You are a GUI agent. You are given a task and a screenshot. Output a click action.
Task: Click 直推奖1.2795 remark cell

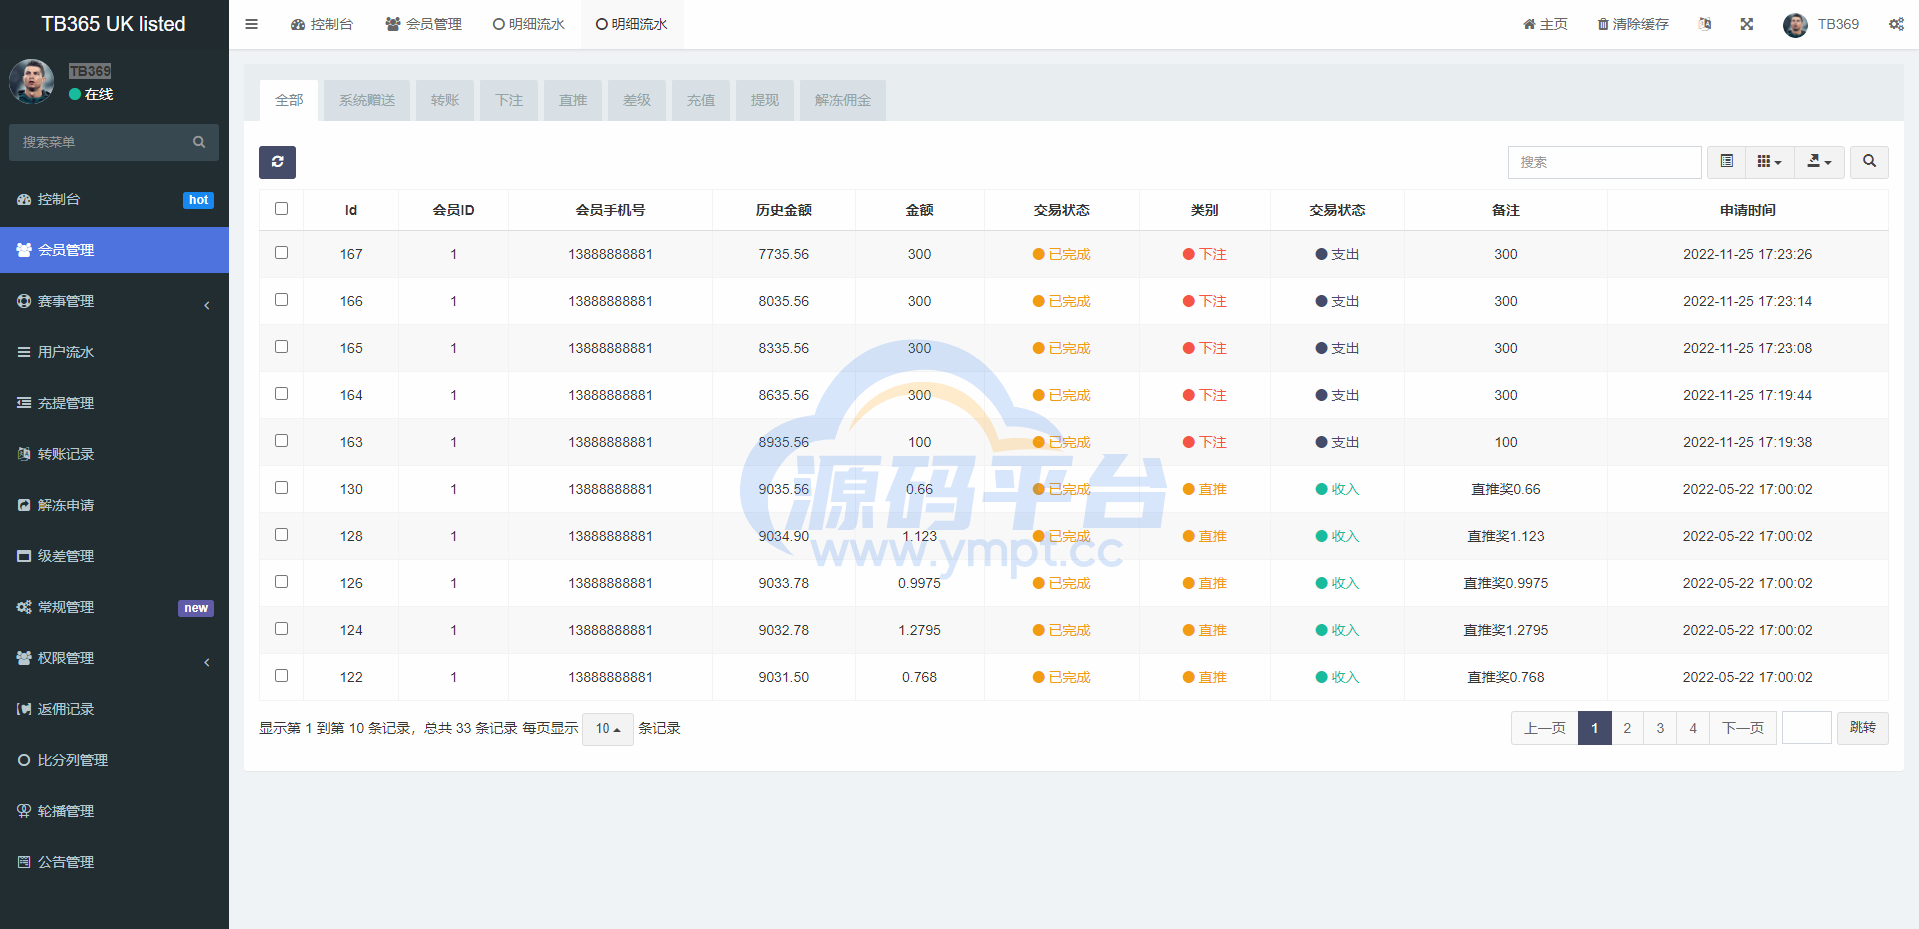click(x=1506, y=630)
